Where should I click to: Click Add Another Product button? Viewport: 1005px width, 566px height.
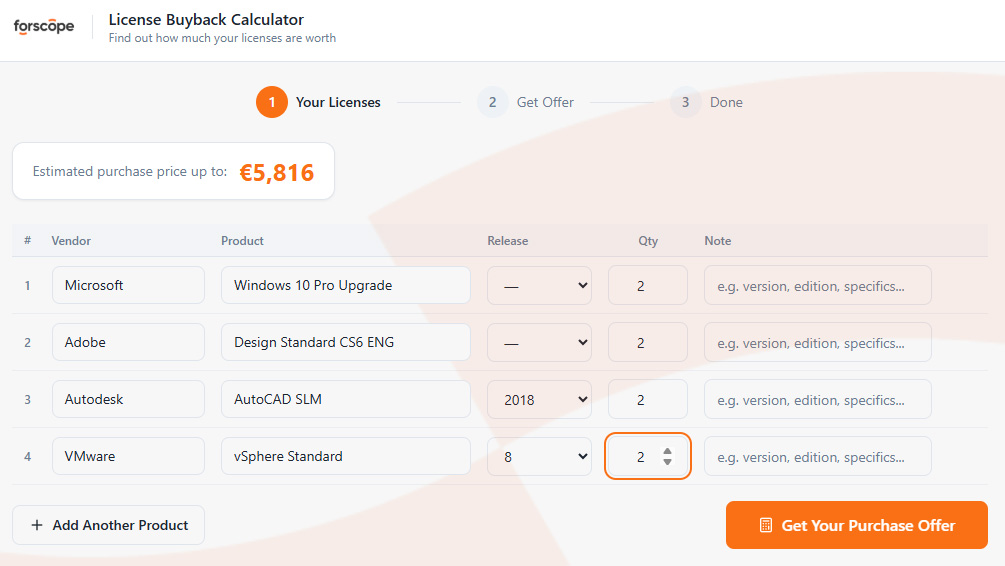108,525
